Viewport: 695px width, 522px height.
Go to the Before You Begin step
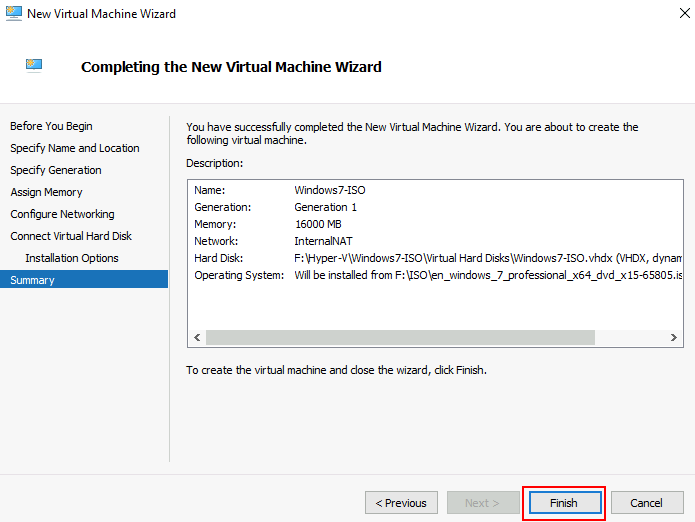pos(51,126)
